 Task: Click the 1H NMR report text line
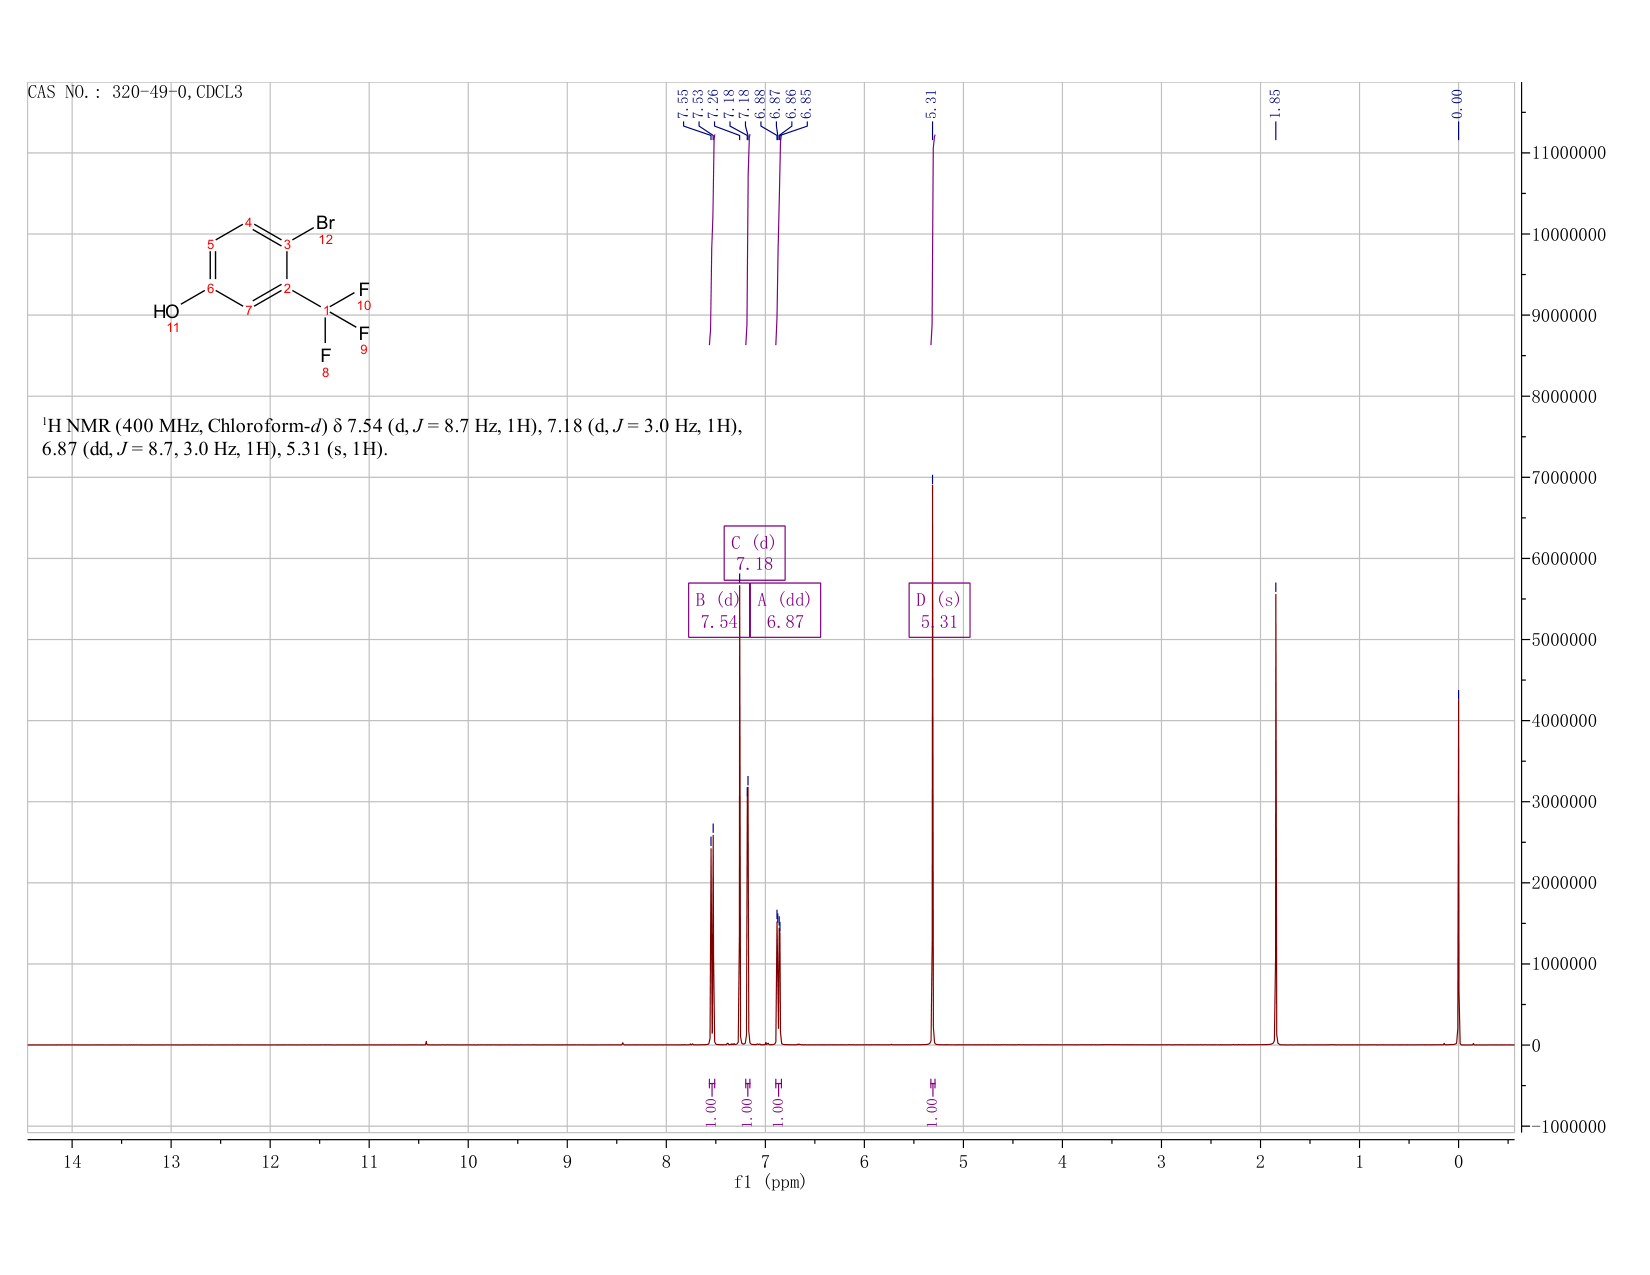[x=392, y=437]
